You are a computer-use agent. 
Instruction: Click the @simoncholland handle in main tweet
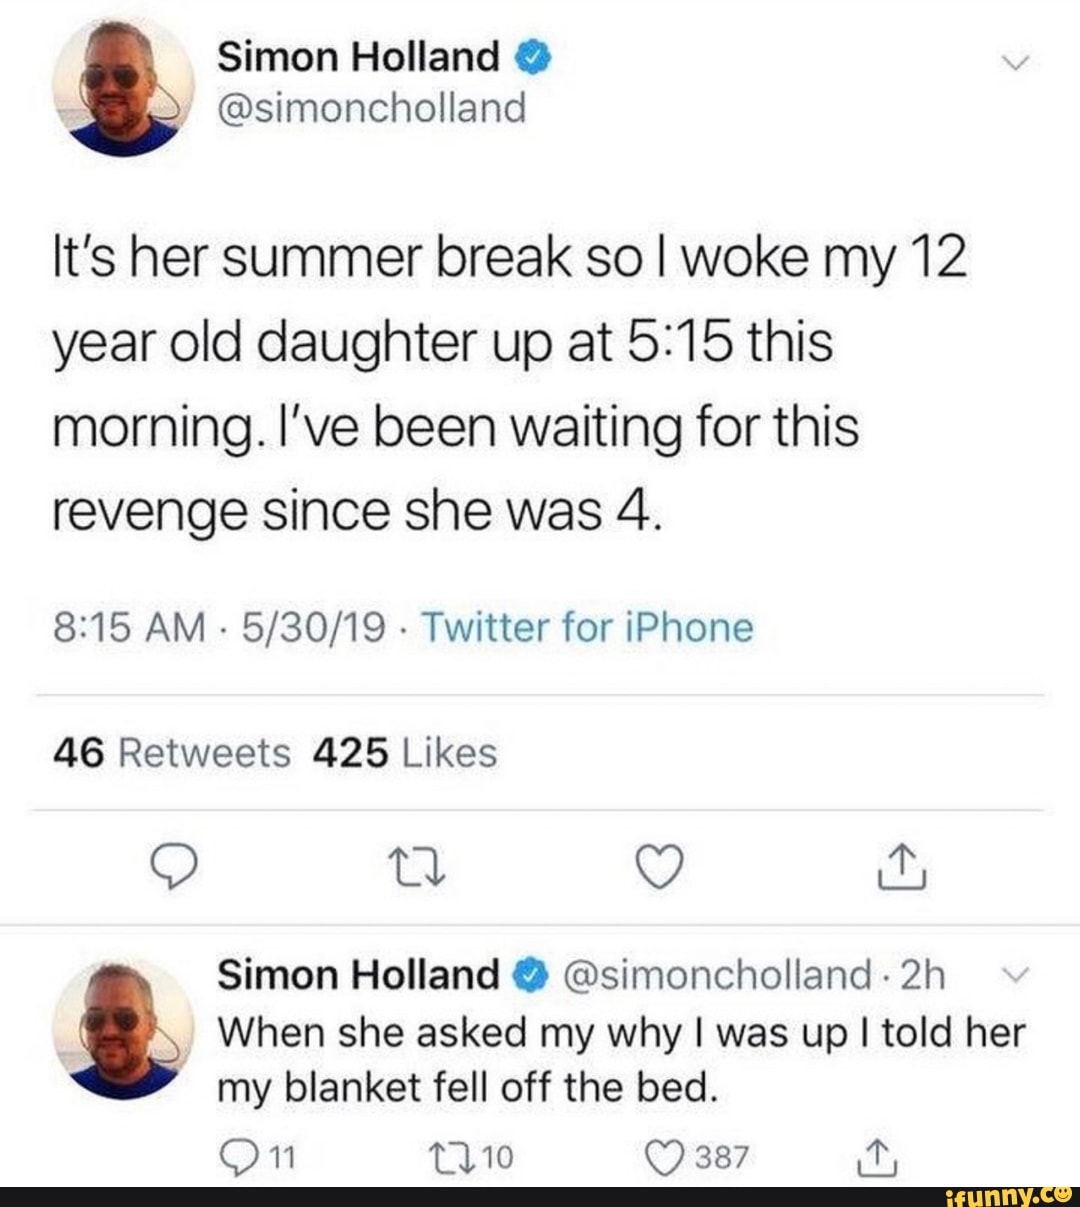click(x=372, y=108)
